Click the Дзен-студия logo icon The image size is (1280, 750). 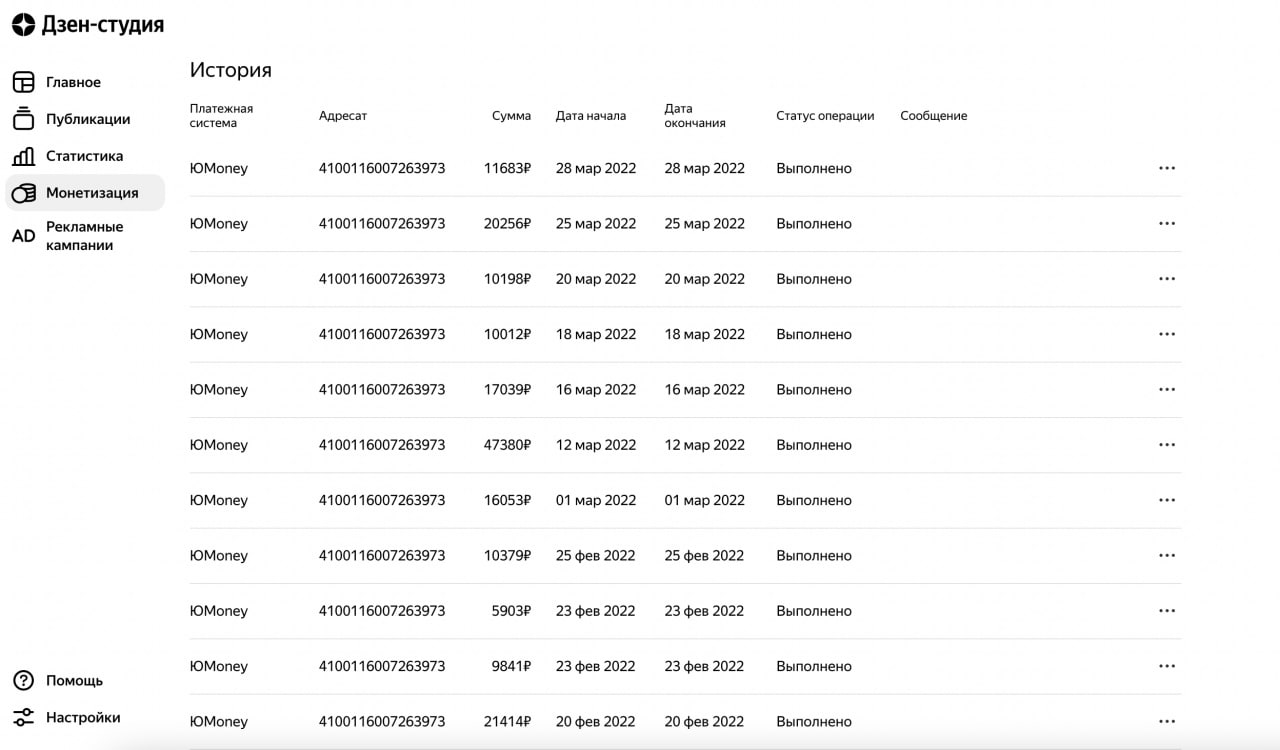click(x=23, y=25)
